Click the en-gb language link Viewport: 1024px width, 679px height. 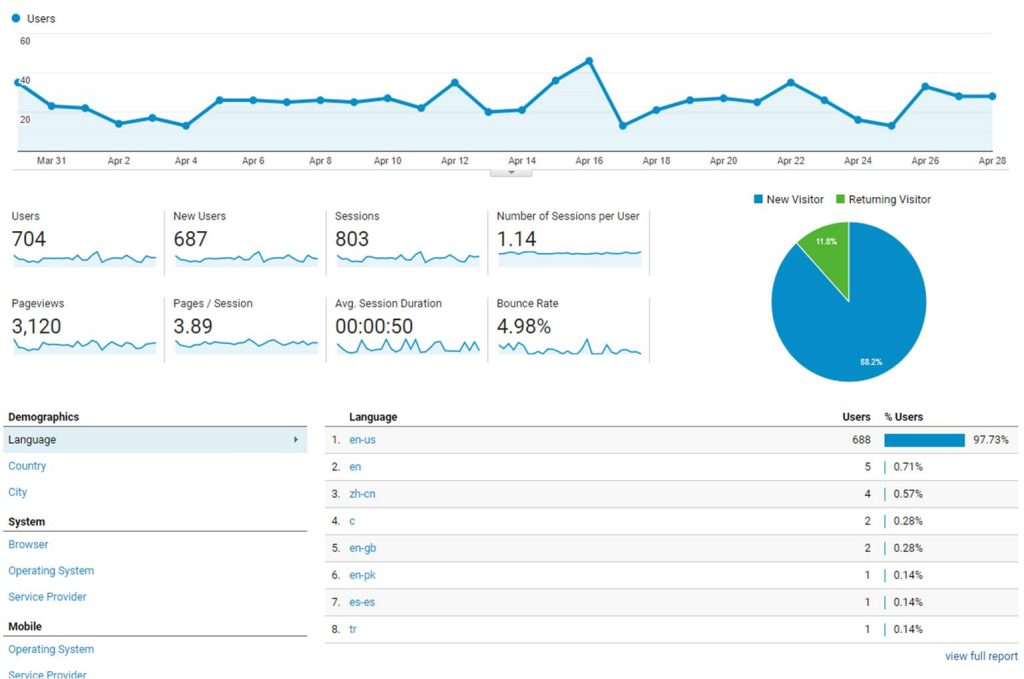click(x=362, y=548)
